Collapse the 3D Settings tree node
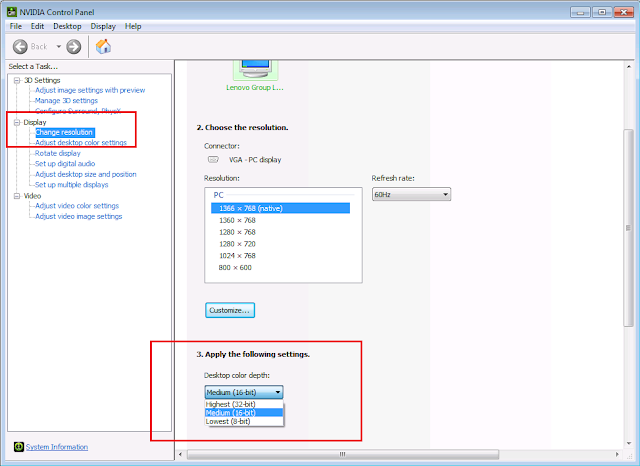 pos(17,80)
